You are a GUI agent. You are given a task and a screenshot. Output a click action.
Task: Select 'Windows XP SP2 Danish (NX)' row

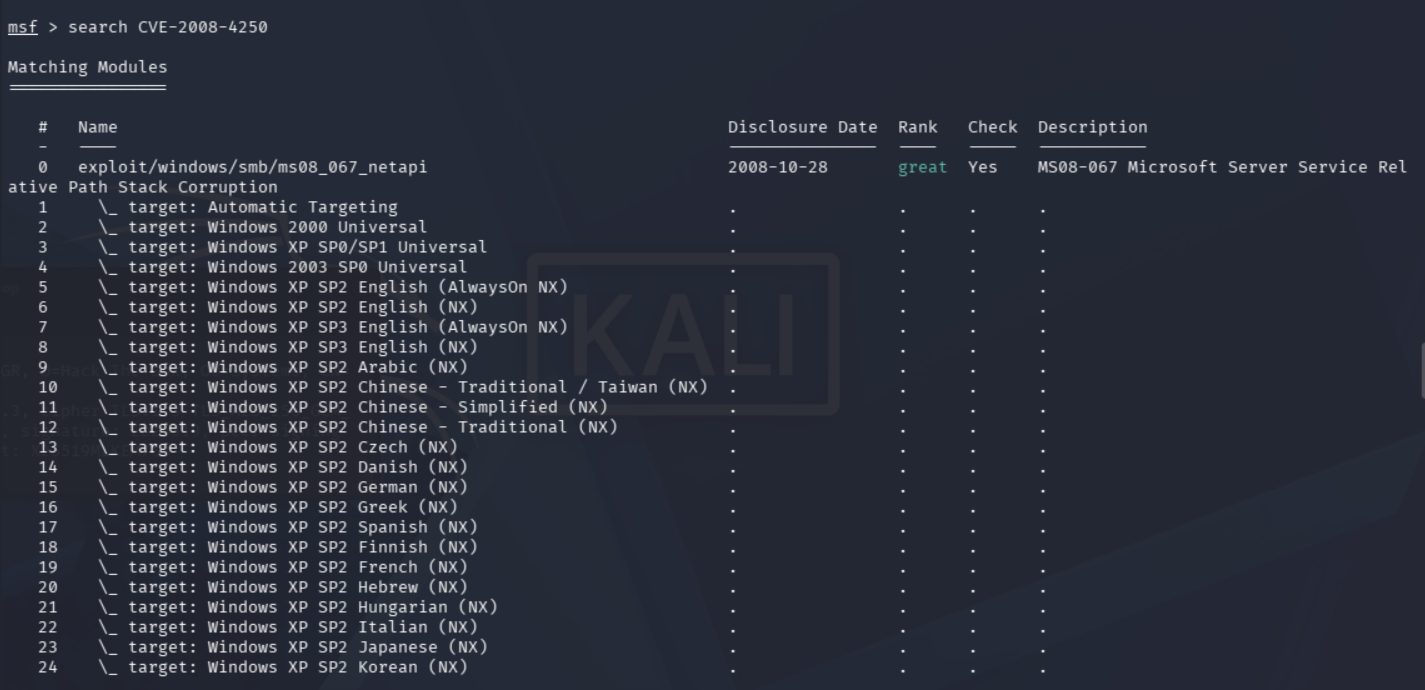pyautogui.click(x=283, y=467)
